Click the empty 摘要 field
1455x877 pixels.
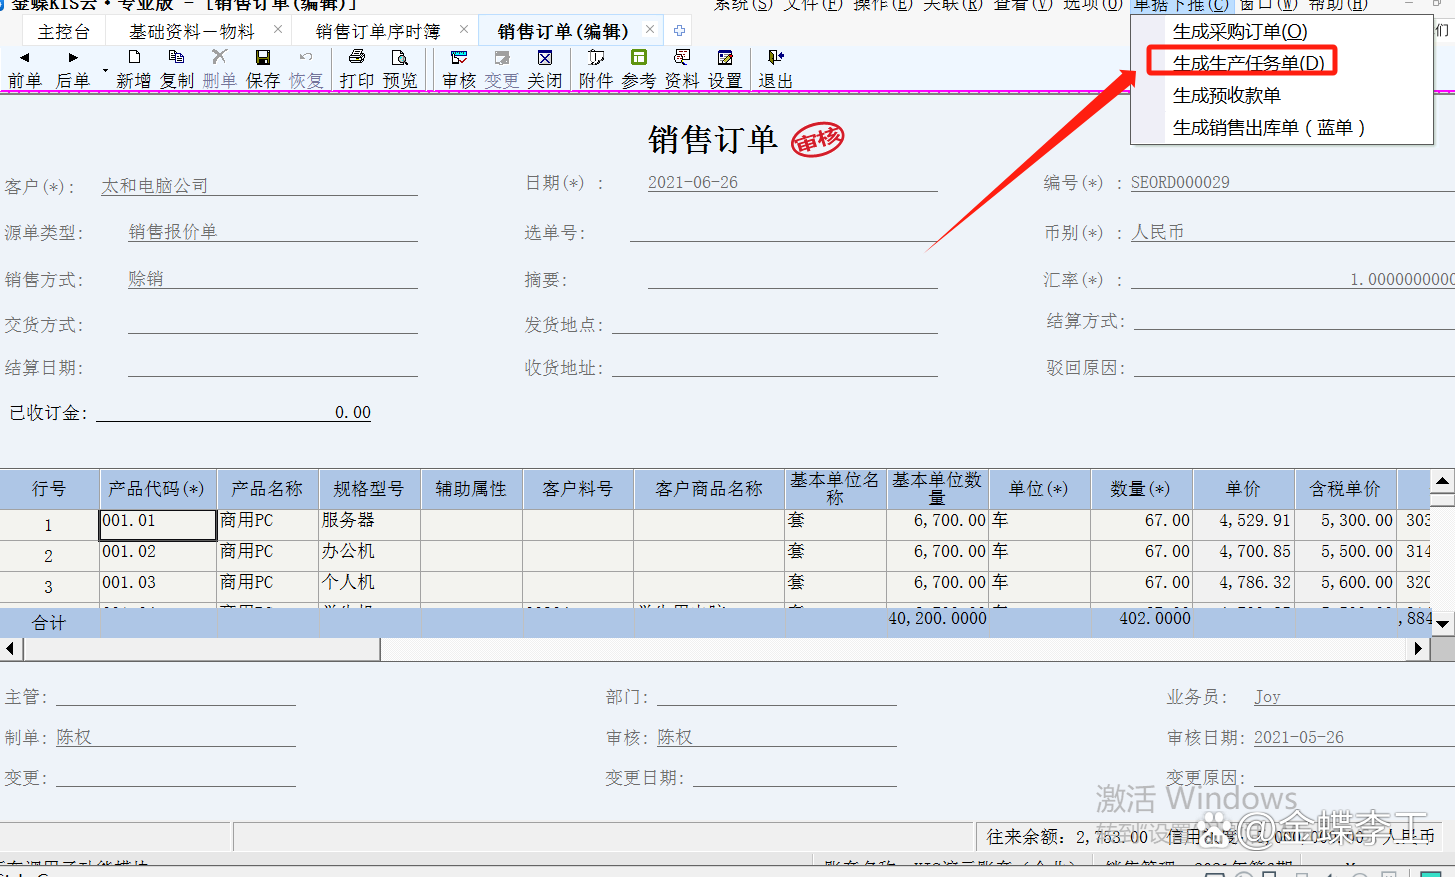click(x=792, y=279)
